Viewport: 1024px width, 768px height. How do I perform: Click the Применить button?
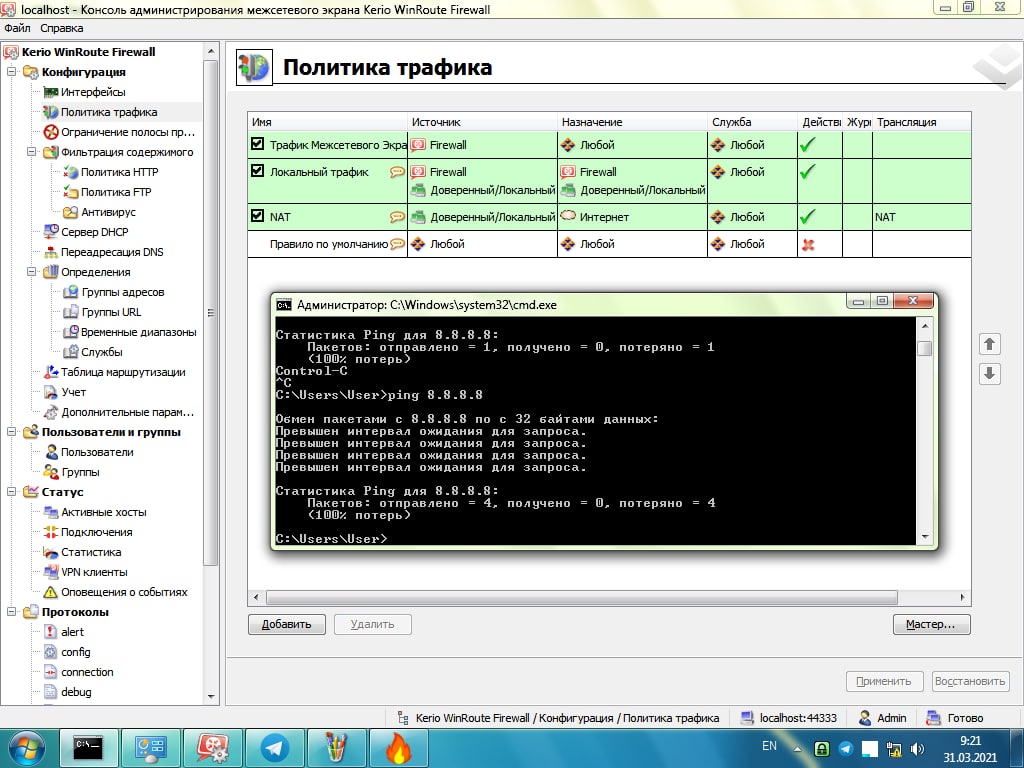[884, 681]
